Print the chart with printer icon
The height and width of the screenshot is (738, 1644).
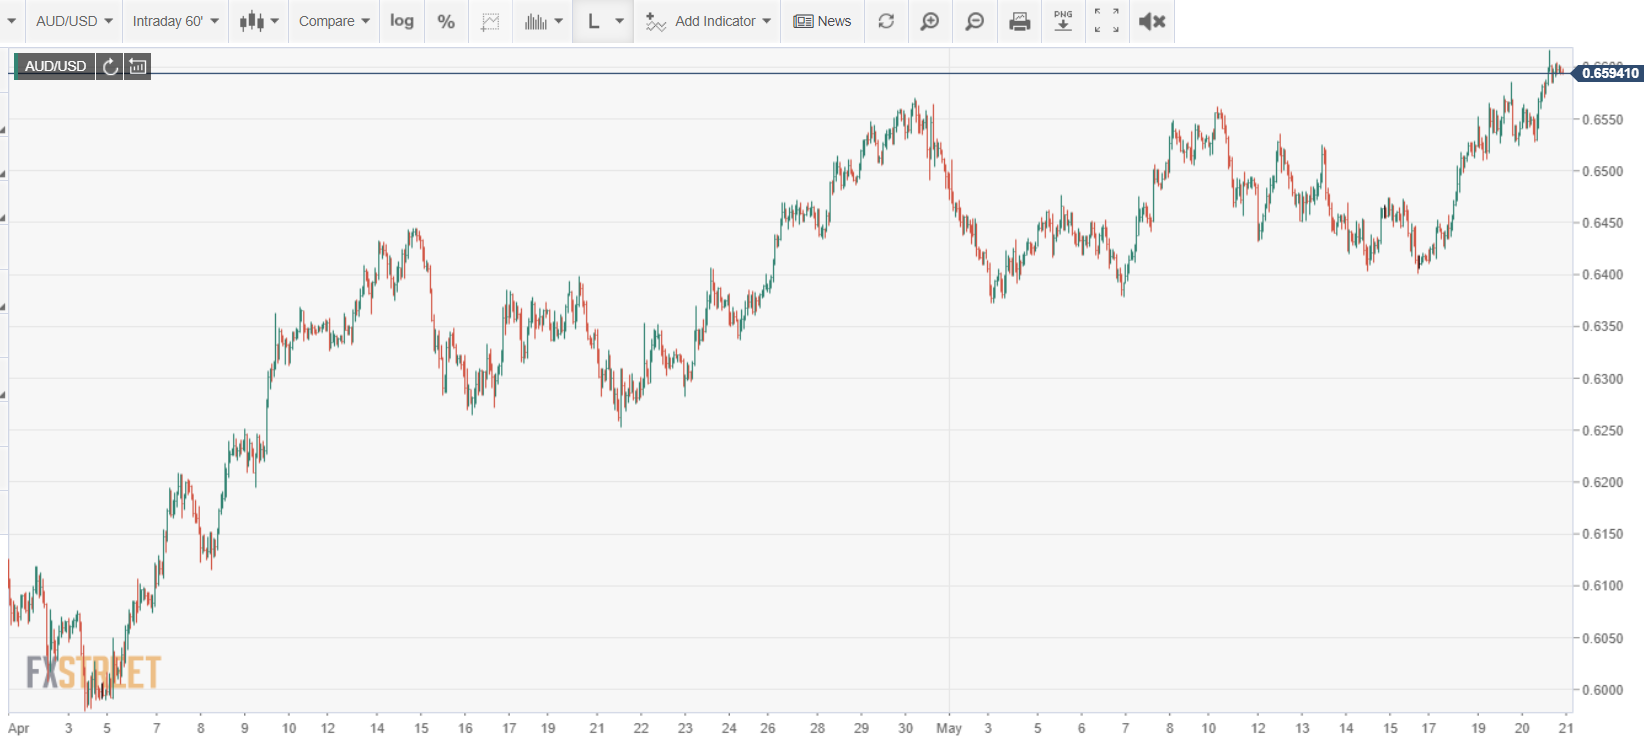(1019, 21)
